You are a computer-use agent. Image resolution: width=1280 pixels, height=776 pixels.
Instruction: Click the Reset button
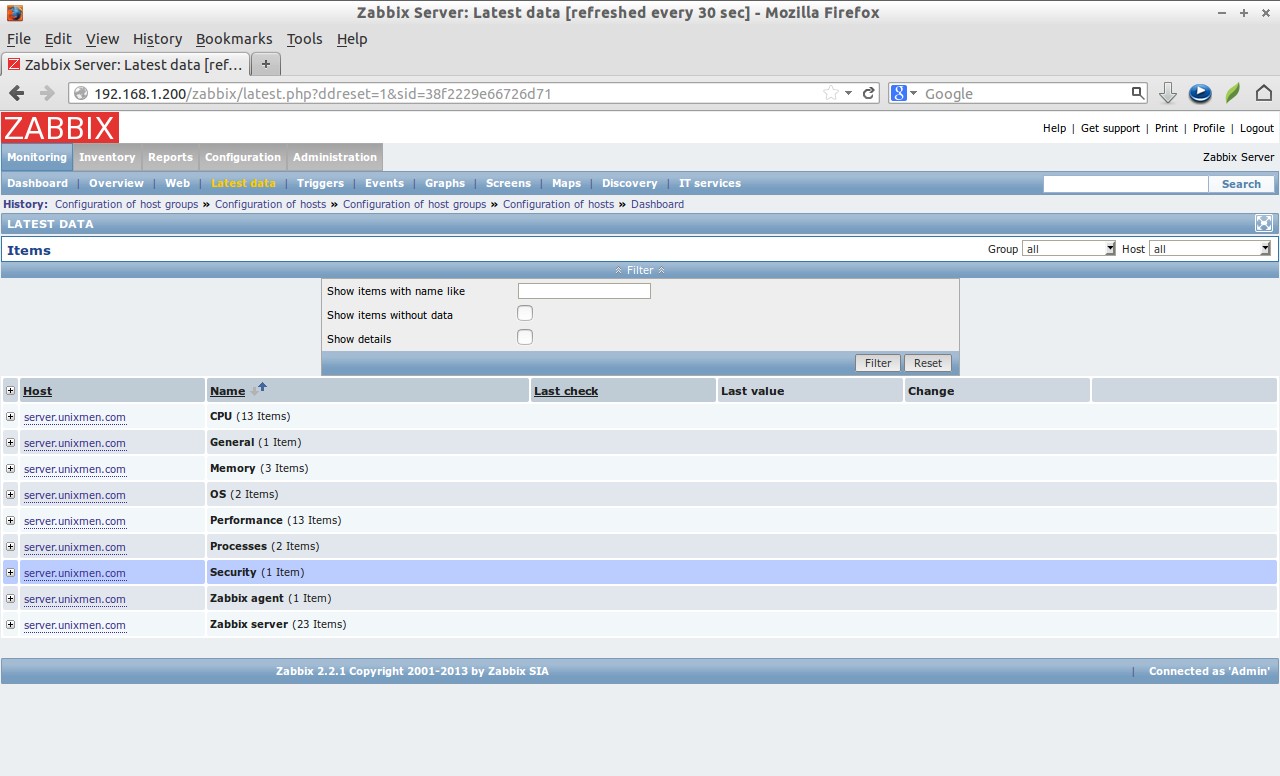click(x=928, y=363)
